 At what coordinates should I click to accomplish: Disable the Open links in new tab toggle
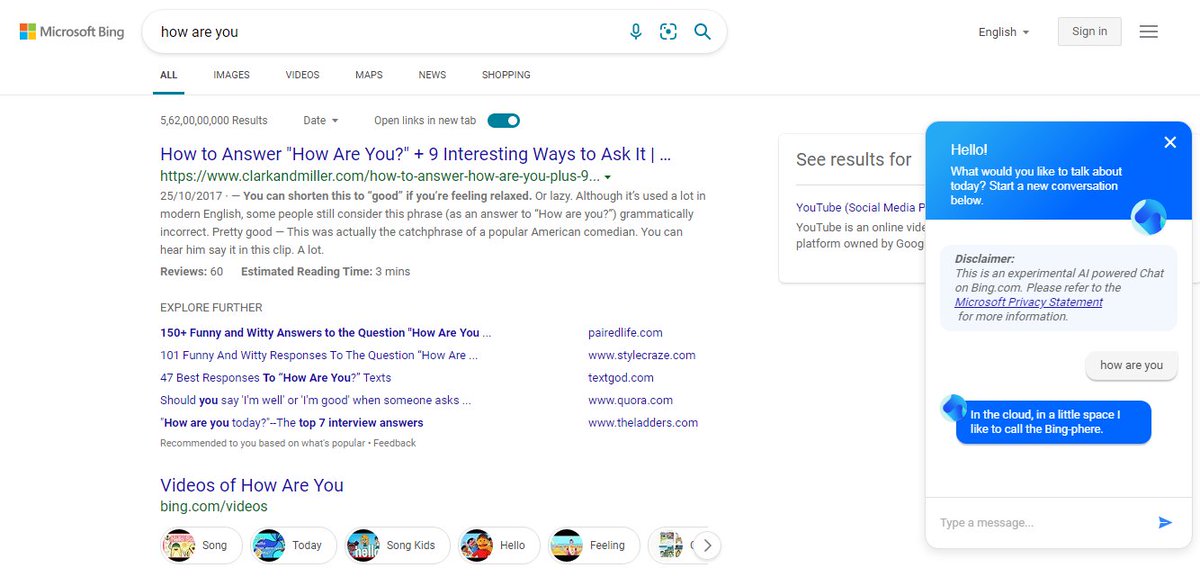point(503,119)
